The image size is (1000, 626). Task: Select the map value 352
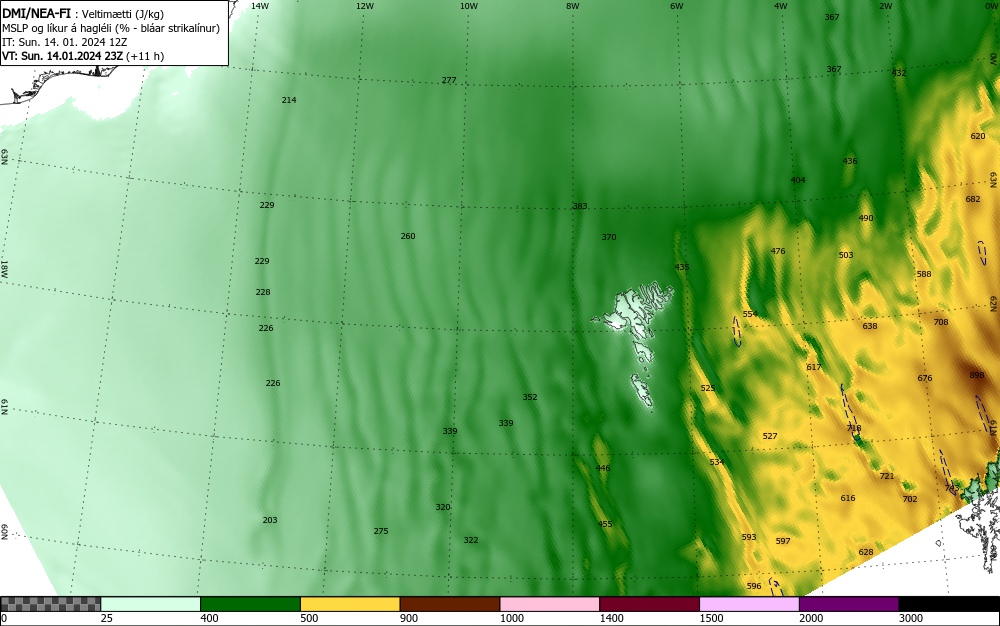pyautogui.click(x=530, y=397)
